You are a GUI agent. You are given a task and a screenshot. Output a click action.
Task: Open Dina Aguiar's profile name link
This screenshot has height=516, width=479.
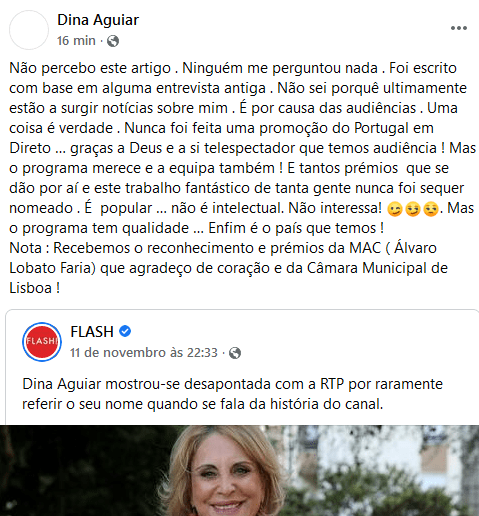98,20
